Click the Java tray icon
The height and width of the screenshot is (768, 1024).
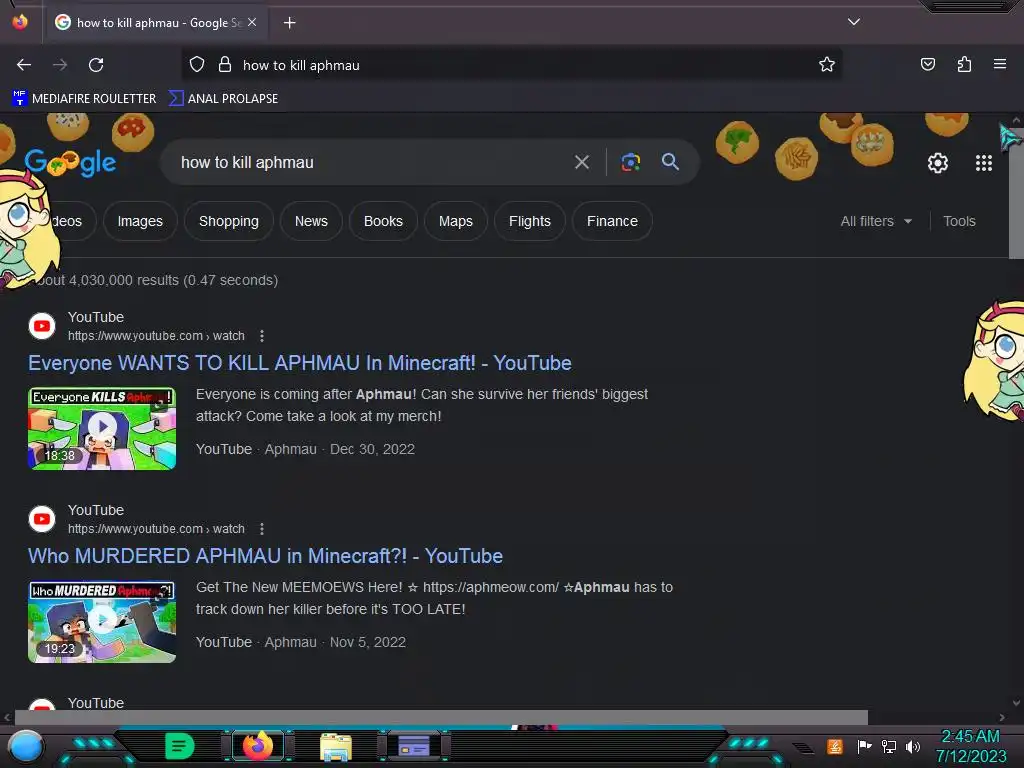pos(834,746)
